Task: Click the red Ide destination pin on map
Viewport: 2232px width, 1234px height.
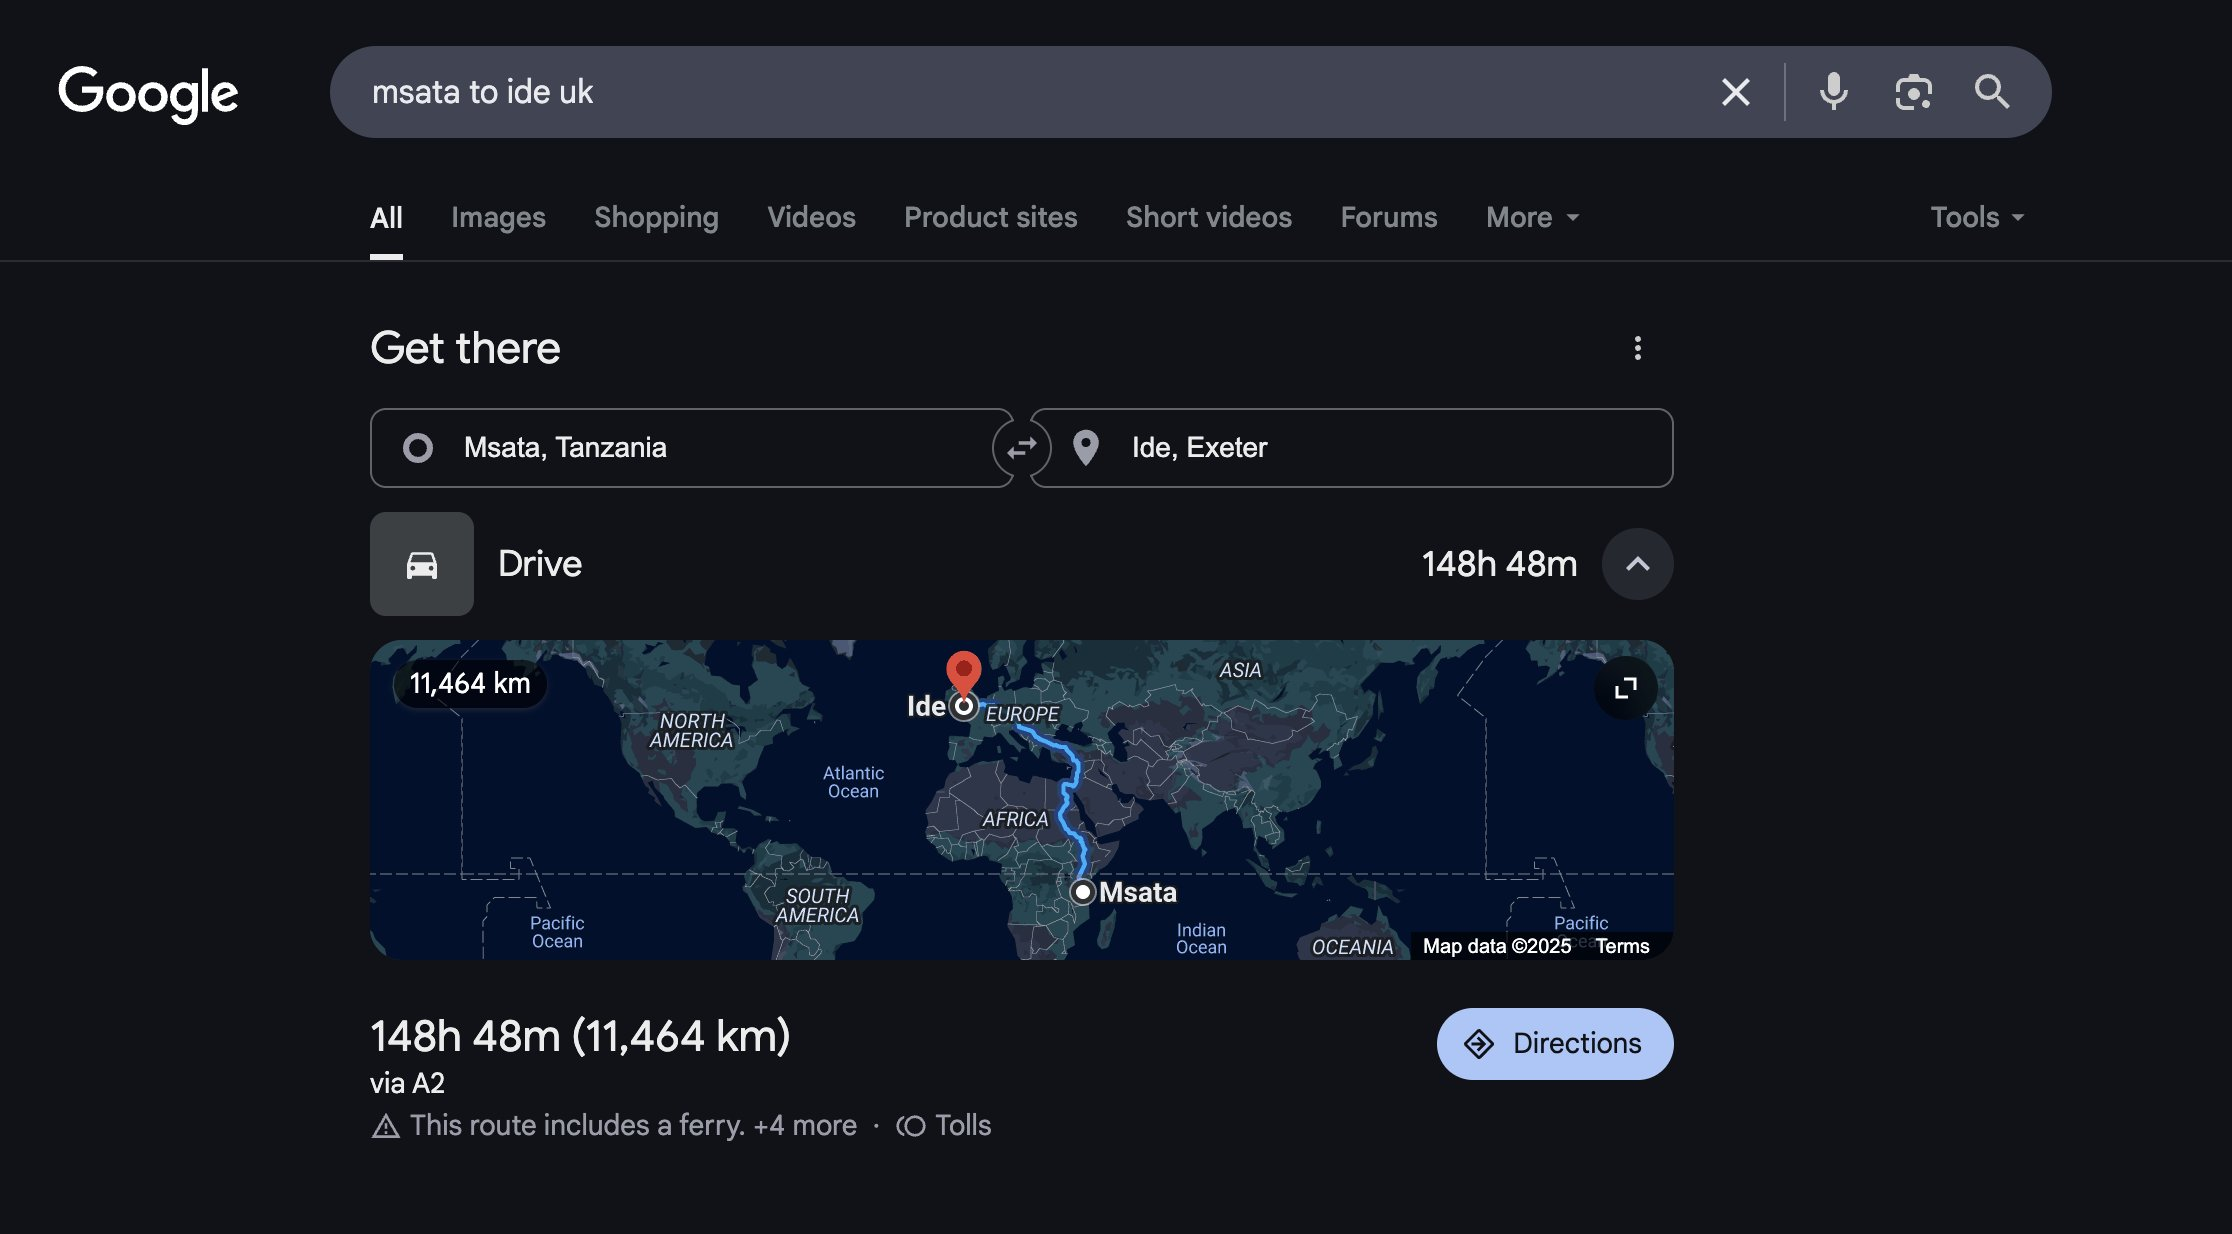Action: tap(964, 674)
